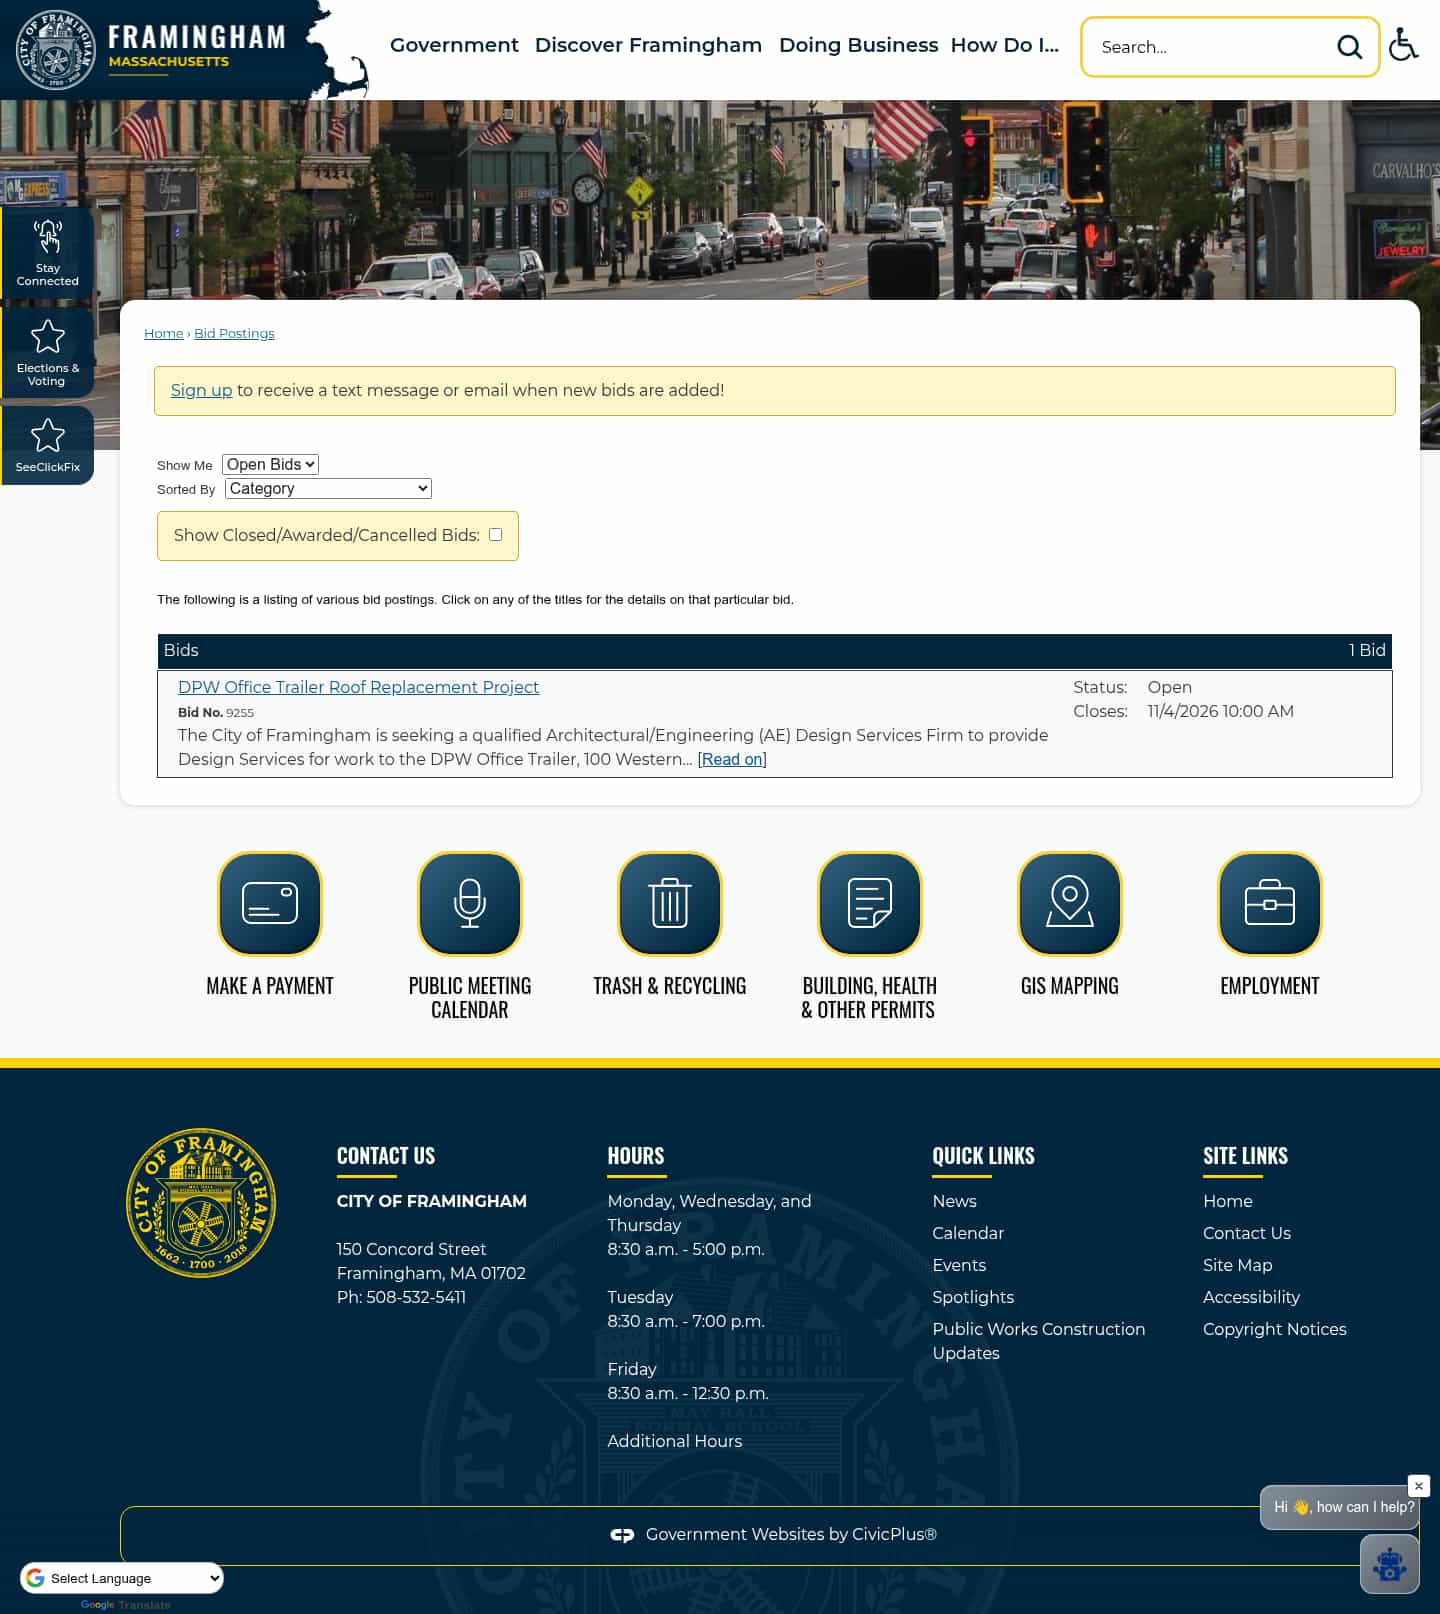Viewport: 1440px width, 1614px height.
Task: Open Site Map link
Action: point(1237,1265)
